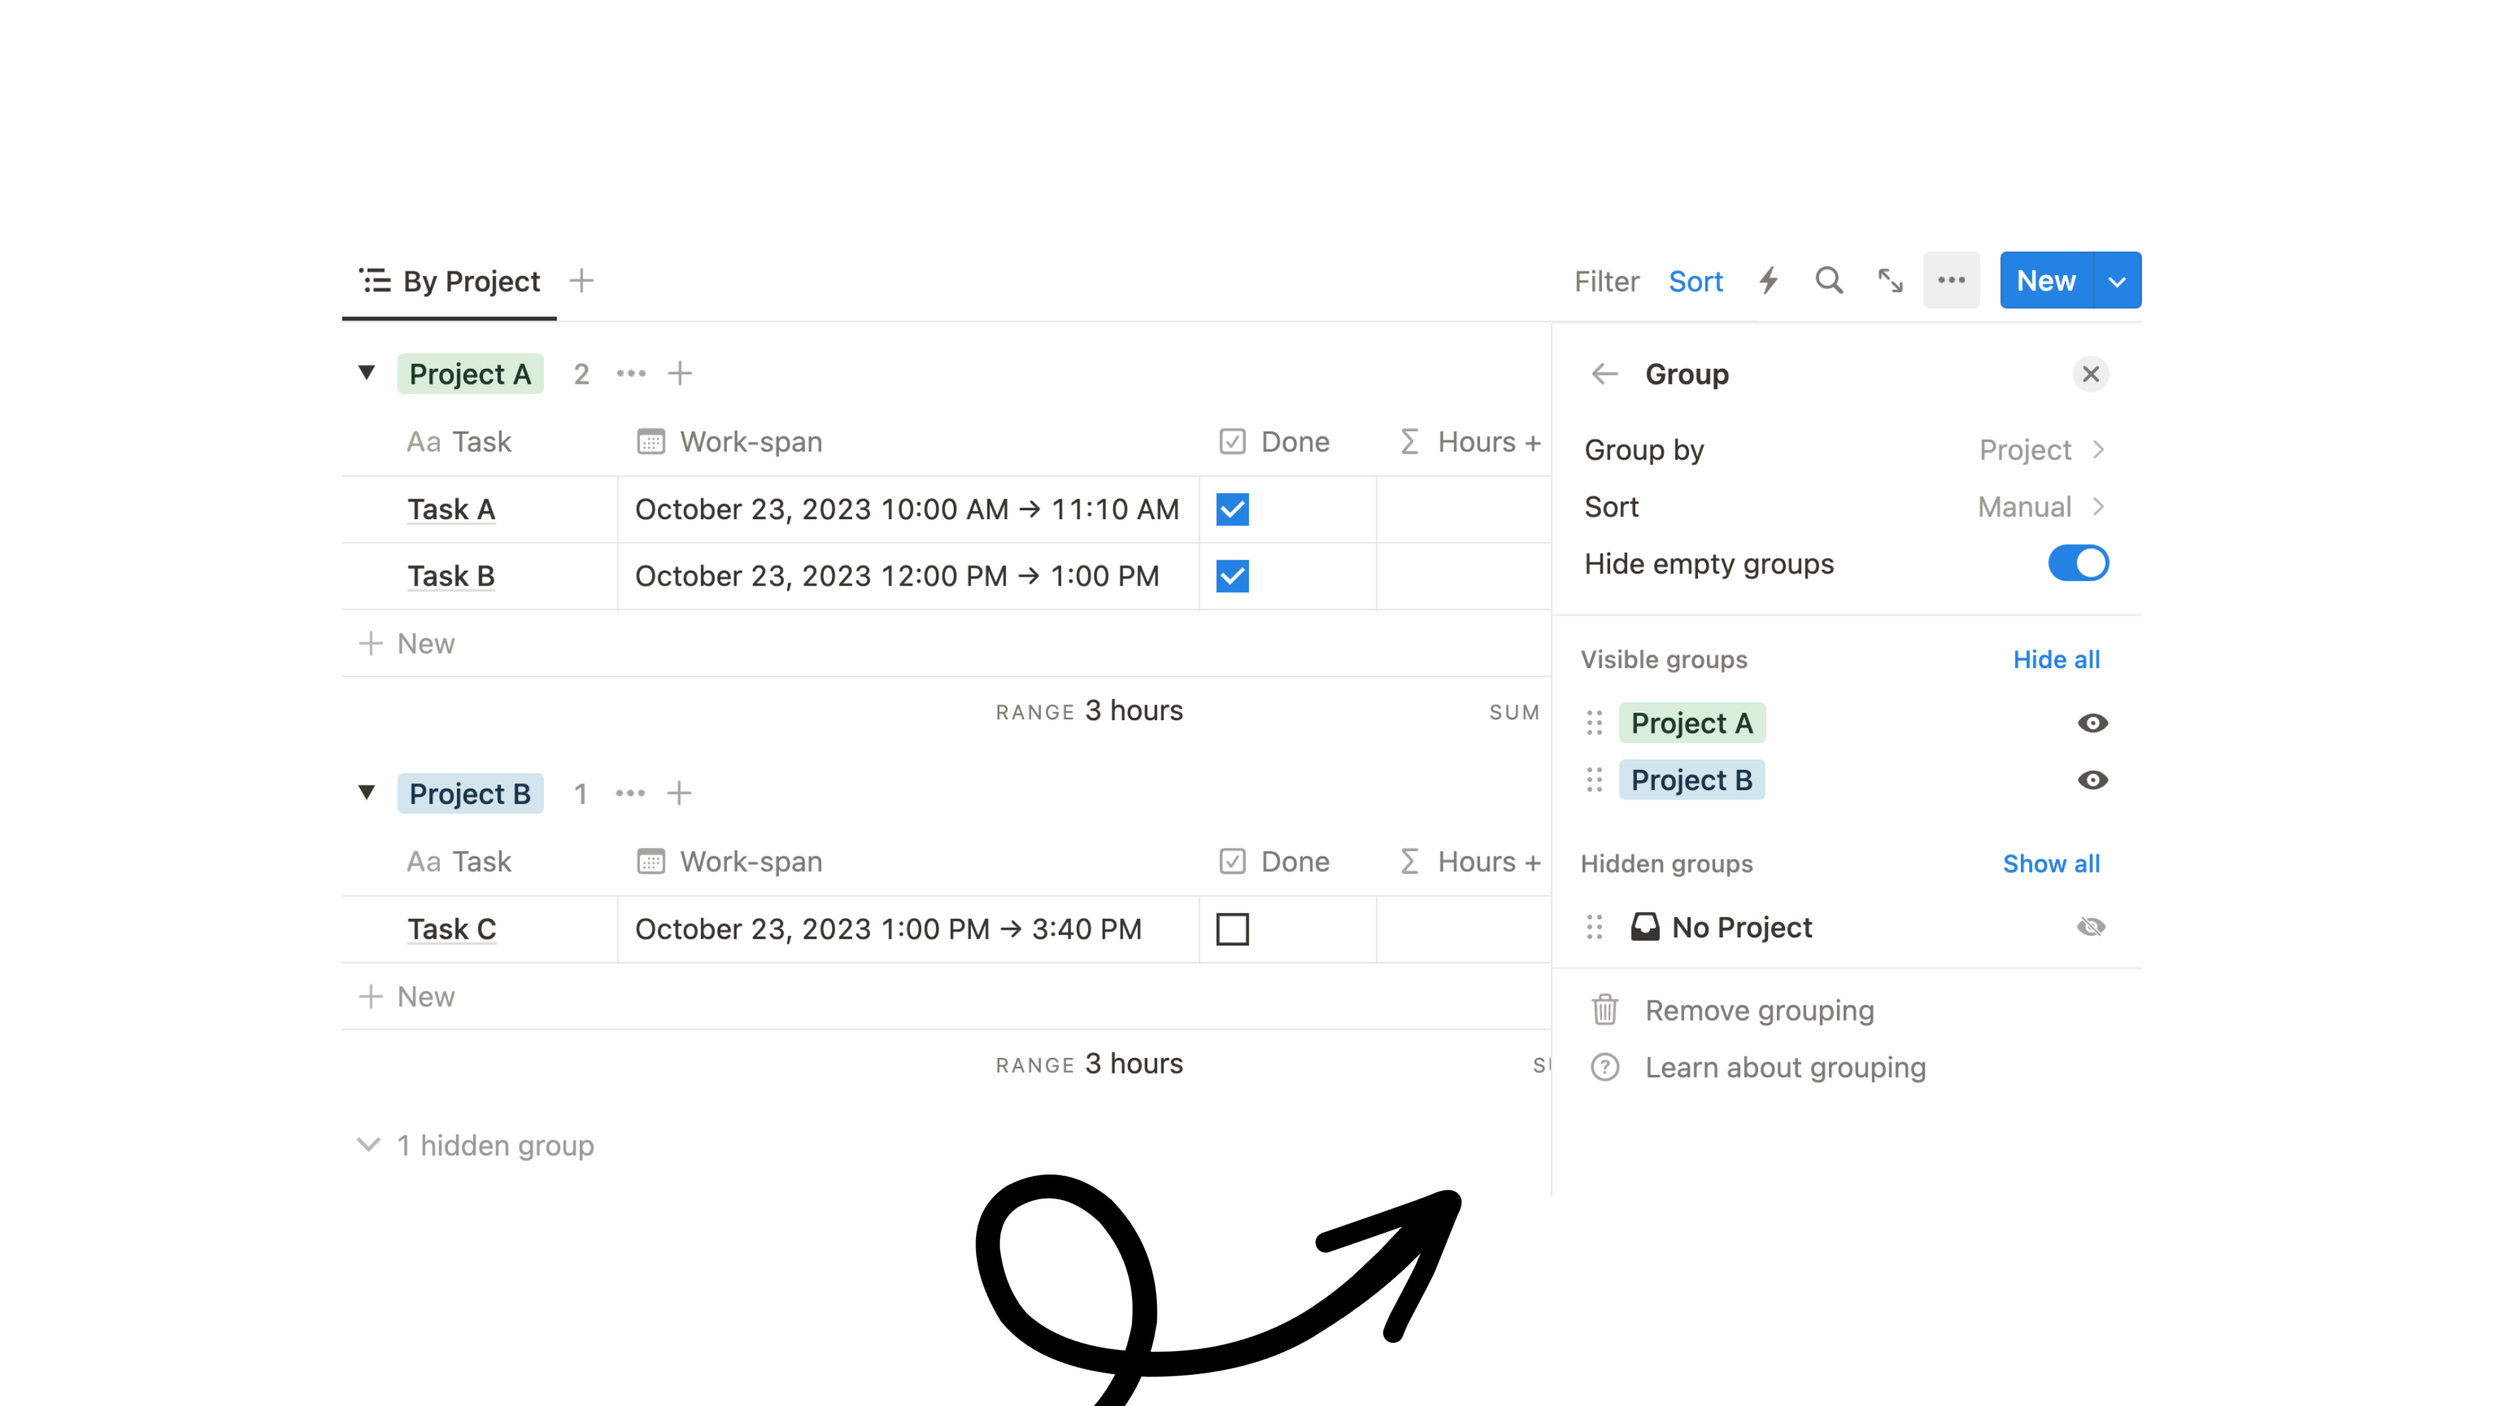This screenshot has height=1406, width=2500.
Task: Open Learn about grouping help
Action: [1786, 1067]
